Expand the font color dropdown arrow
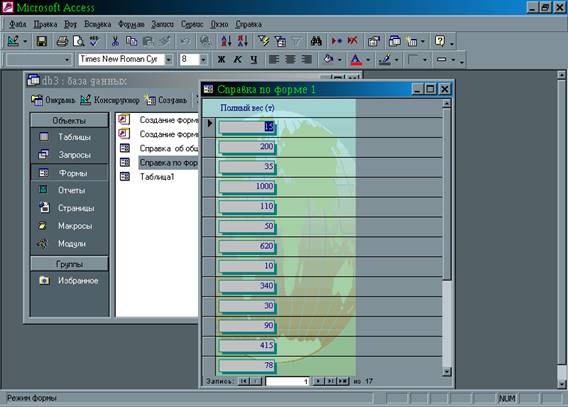The image size is (568, 407). 368,60
